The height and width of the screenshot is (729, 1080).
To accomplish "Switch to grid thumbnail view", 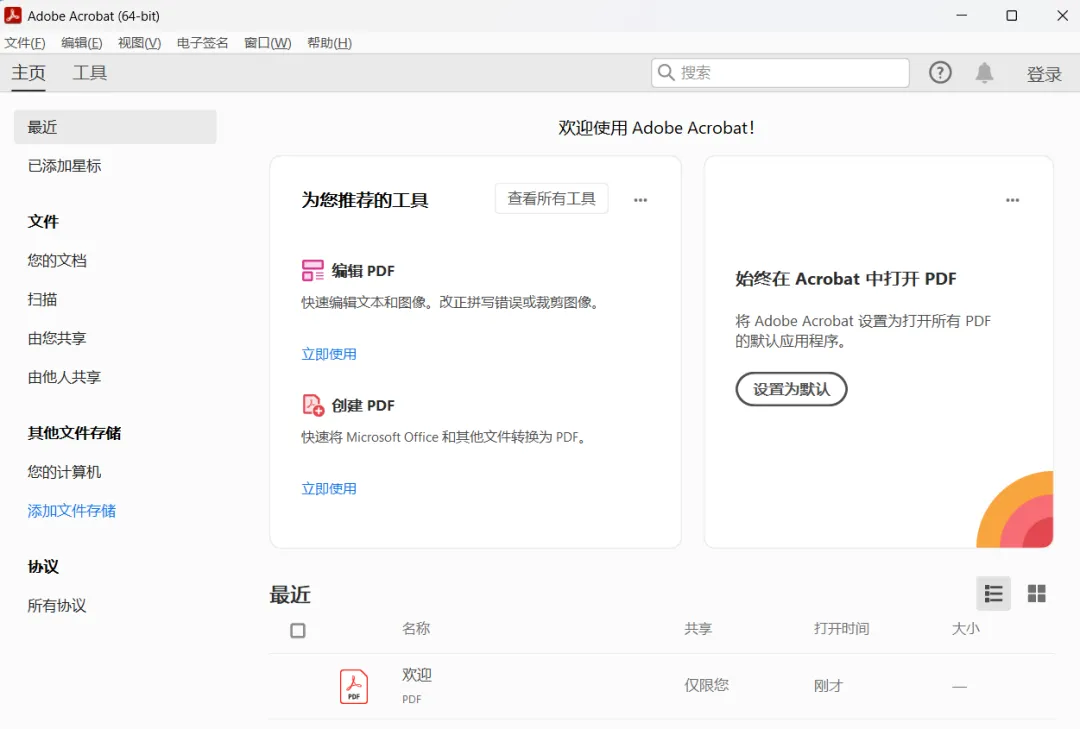I will (1037, 593).
